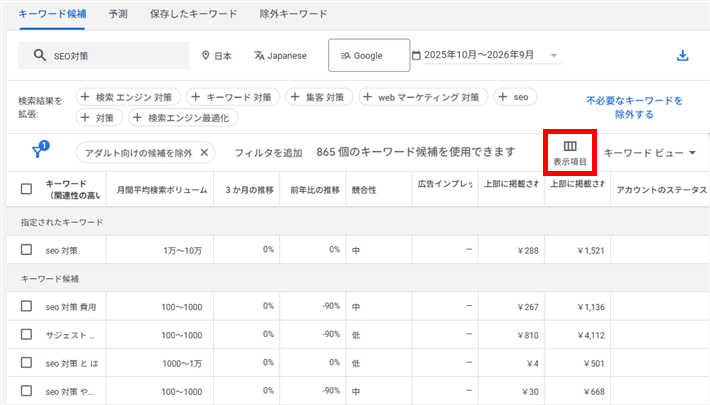Click the Japanese language translate icon

coord(259,55)
